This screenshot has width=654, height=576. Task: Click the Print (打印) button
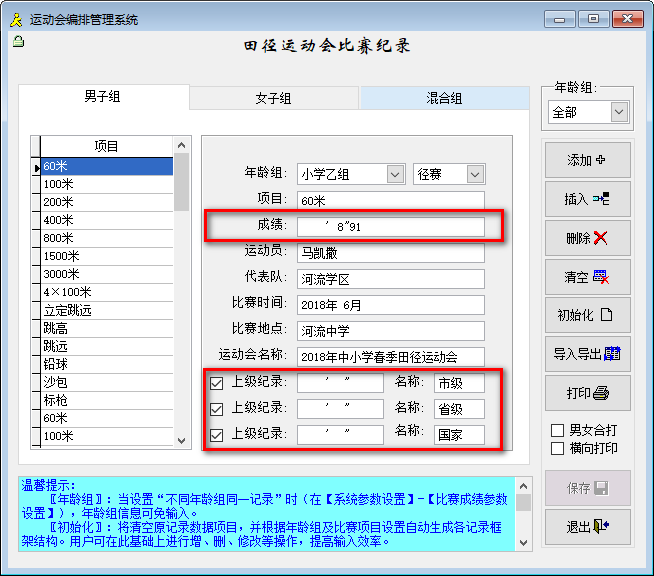click(x=587, y=393)
